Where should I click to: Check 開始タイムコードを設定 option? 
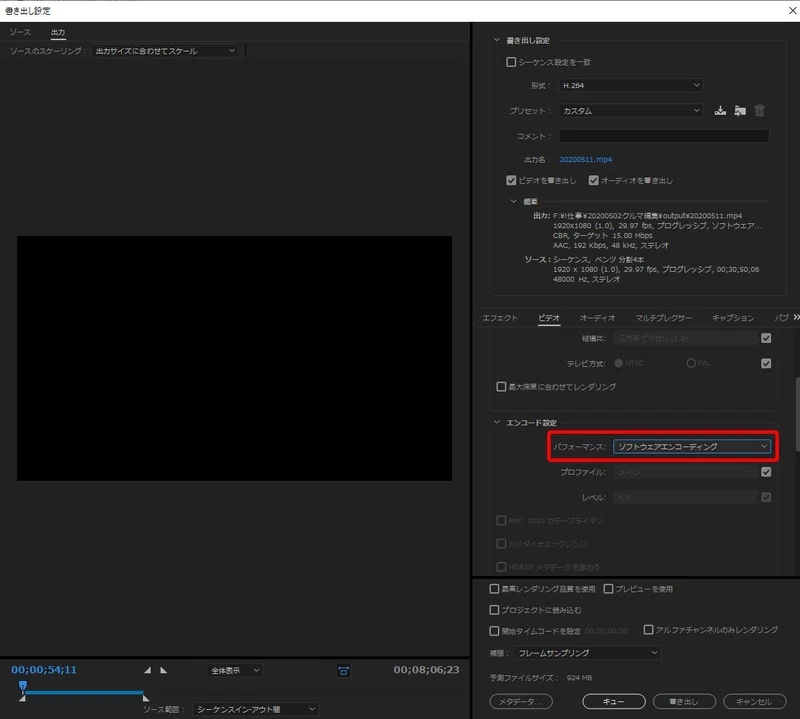tap(494, 631)
